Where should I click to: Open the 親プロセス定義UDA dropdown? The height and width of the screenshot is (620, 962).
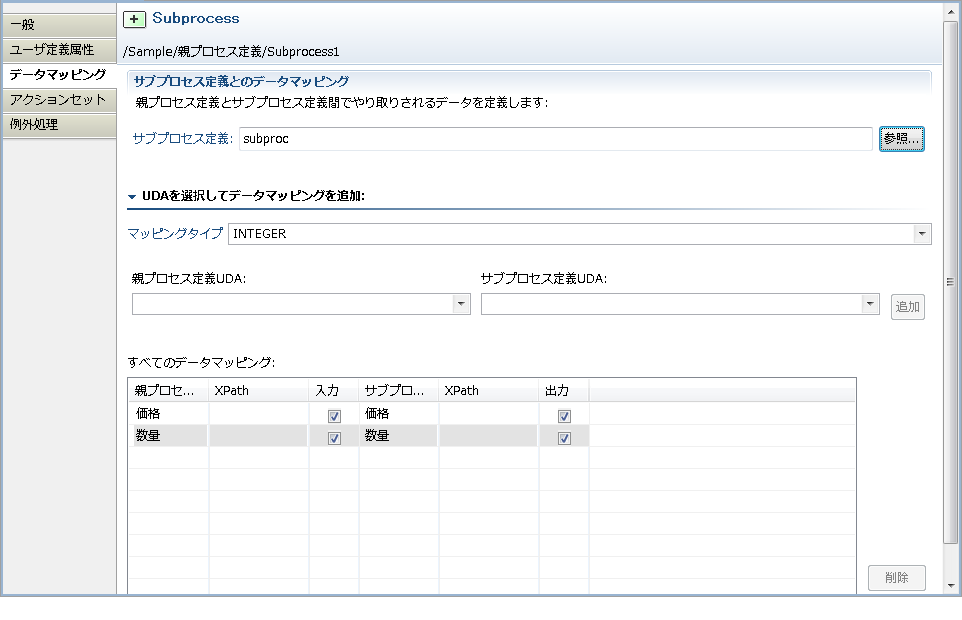click(x=461, y=304)
